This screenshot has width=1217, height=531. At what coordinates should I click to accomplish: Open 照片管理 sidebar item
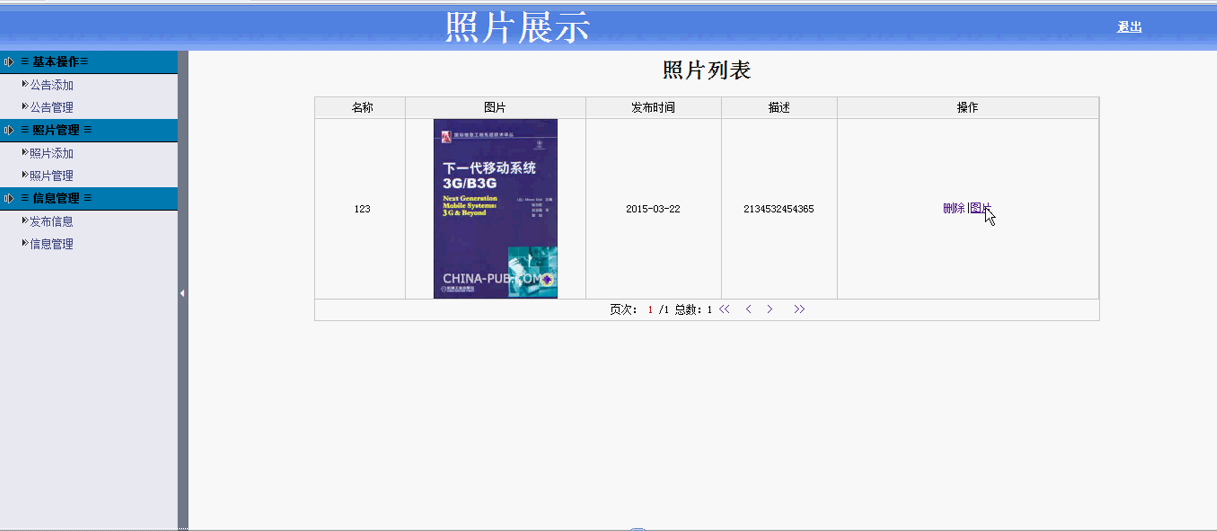(51, 175)
